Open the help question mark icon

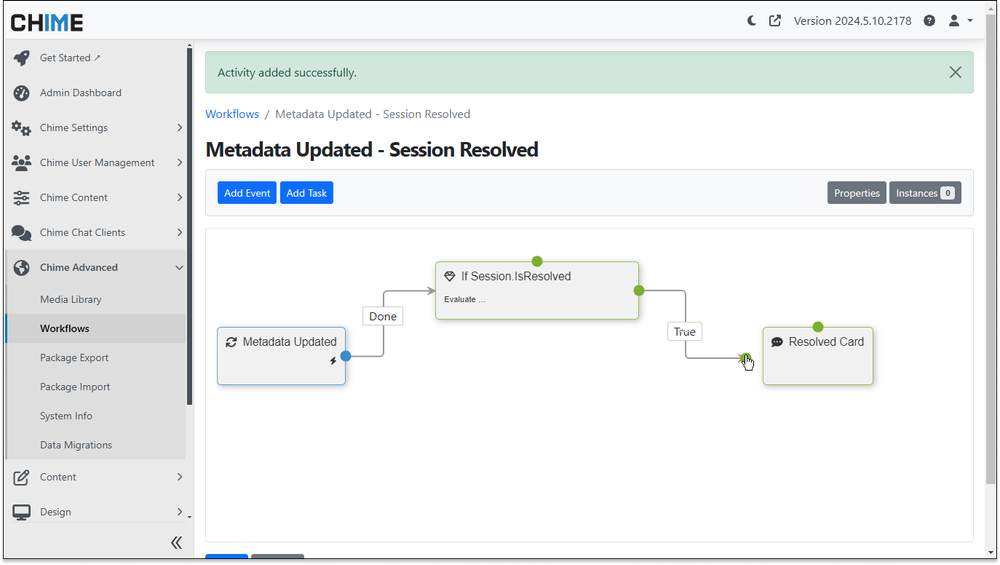coord(929,21)
